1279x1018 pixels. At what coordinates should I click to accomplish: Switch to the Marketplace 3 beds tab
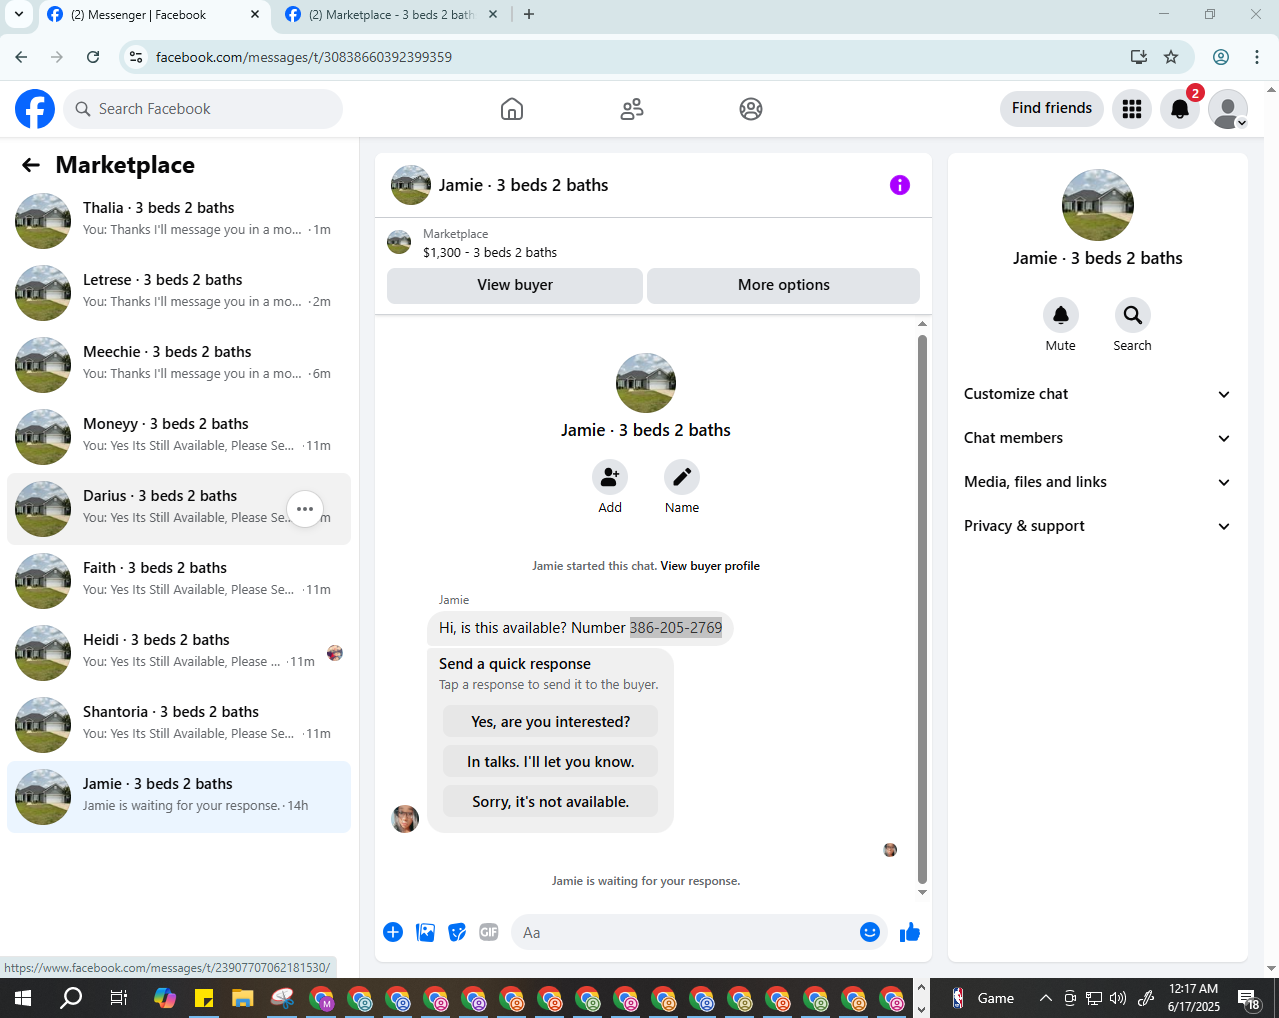pyautogui.click(x=391, y=15)
